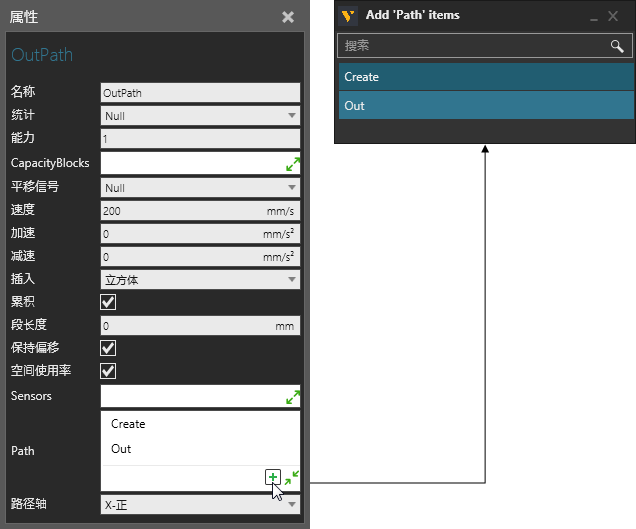Open the 路径轴 dropdown showing X-正
Image resolution: width=636 pixels, height=529 pixels.
[200, 506]
